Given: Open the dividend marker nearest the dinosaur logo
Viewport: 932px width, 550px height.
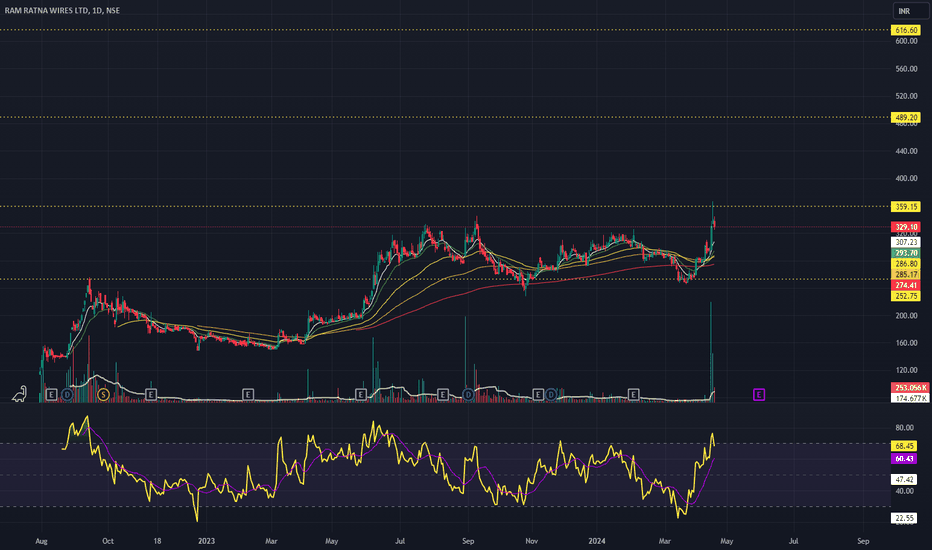Looking at the screenshot, I should point(67,394).
